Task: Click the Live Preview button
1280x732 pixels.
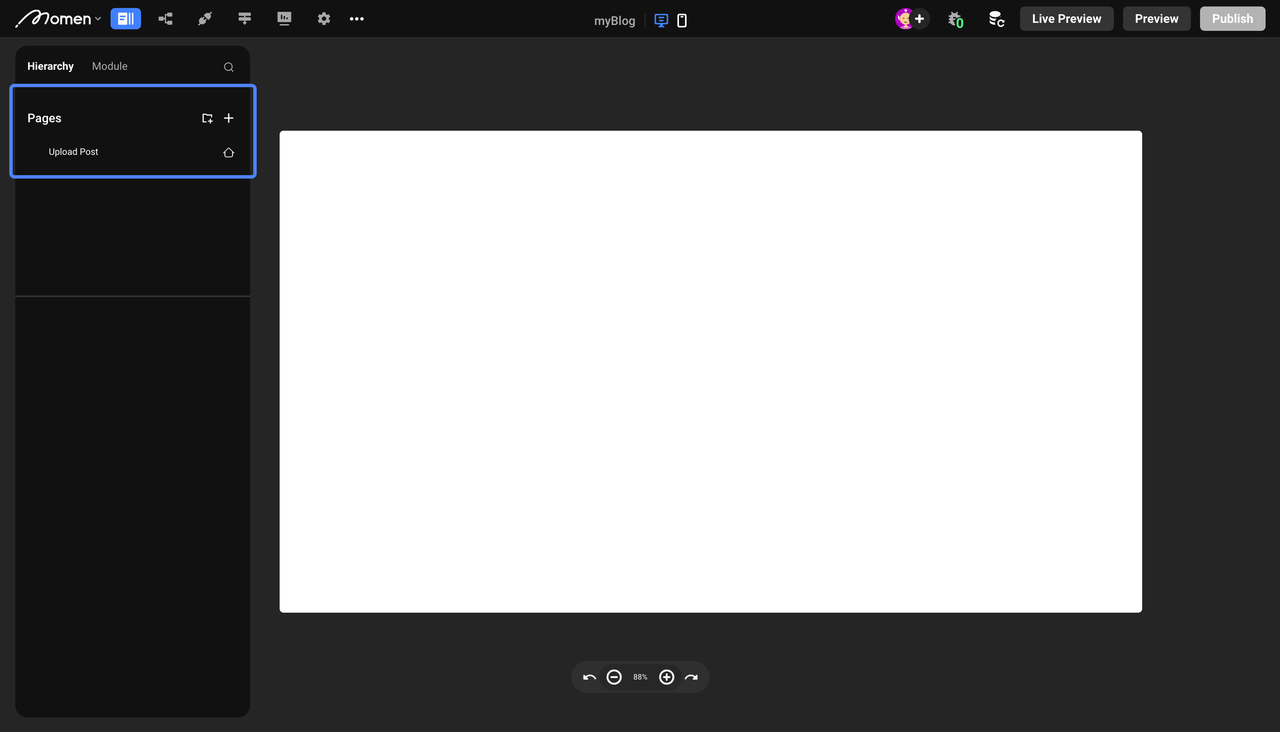Action: (1066, 19)
